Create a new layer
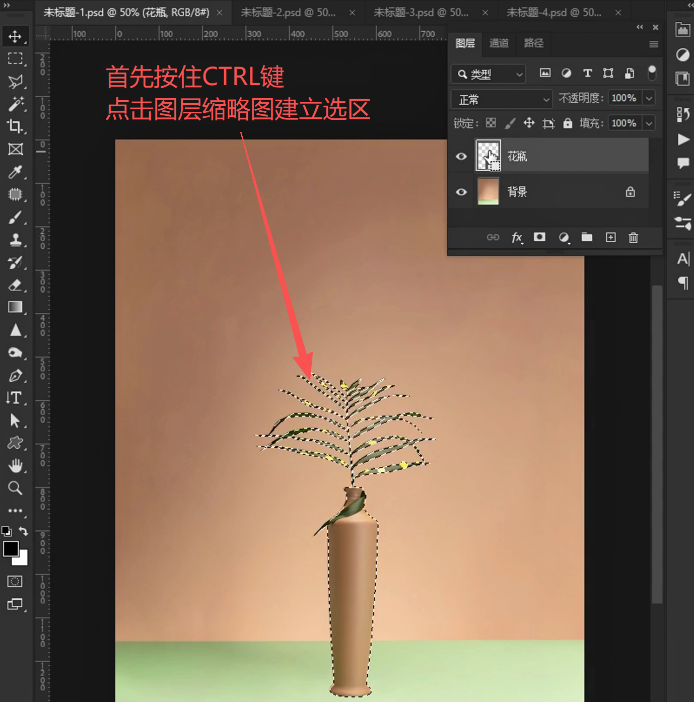 point(611,237)
